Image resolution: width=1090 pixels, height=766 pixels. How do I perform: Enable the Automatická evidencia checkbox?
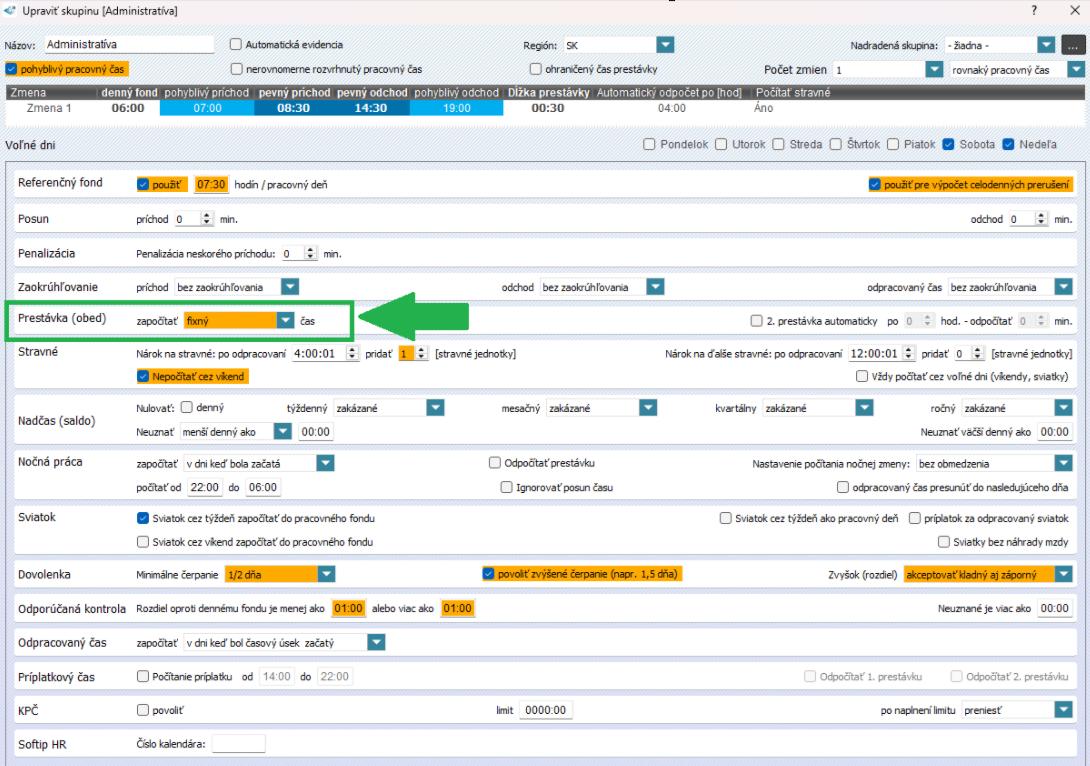point(237,45)
